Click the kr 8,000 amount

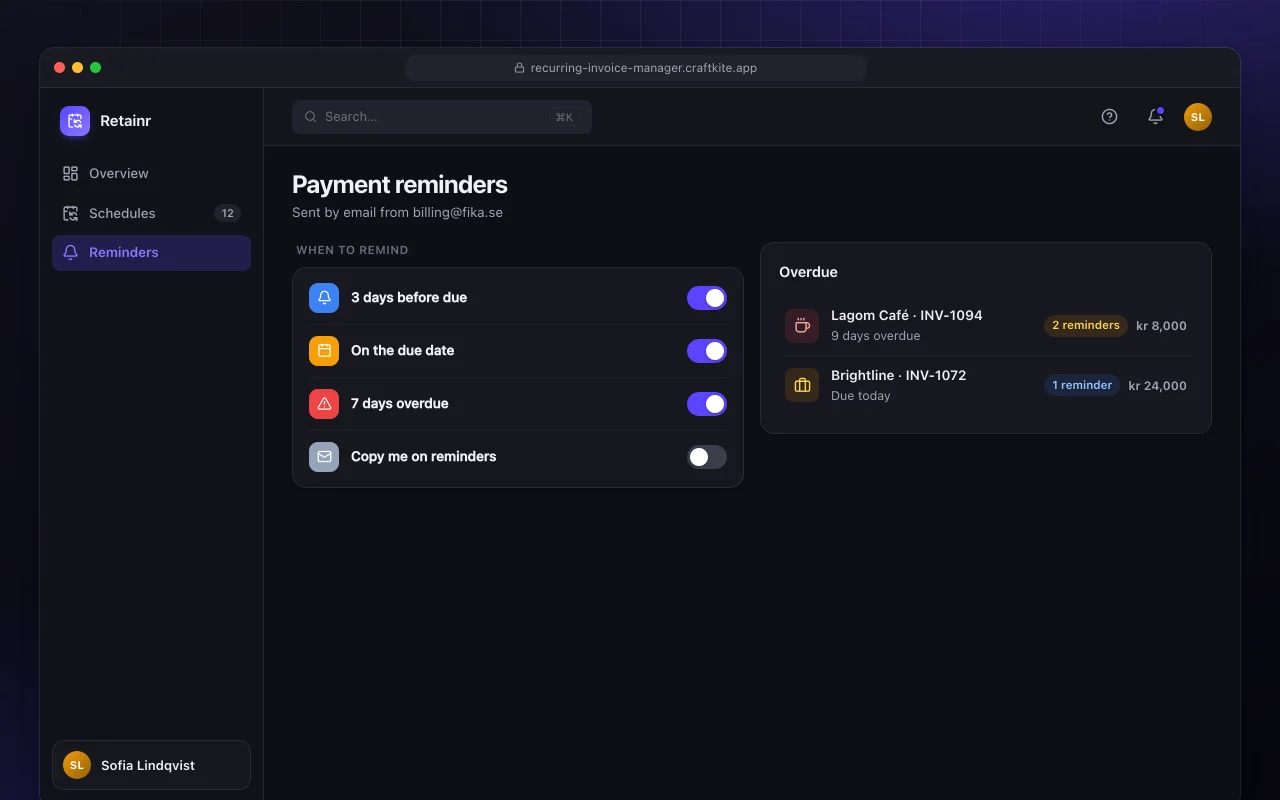tap(1162, 326)
